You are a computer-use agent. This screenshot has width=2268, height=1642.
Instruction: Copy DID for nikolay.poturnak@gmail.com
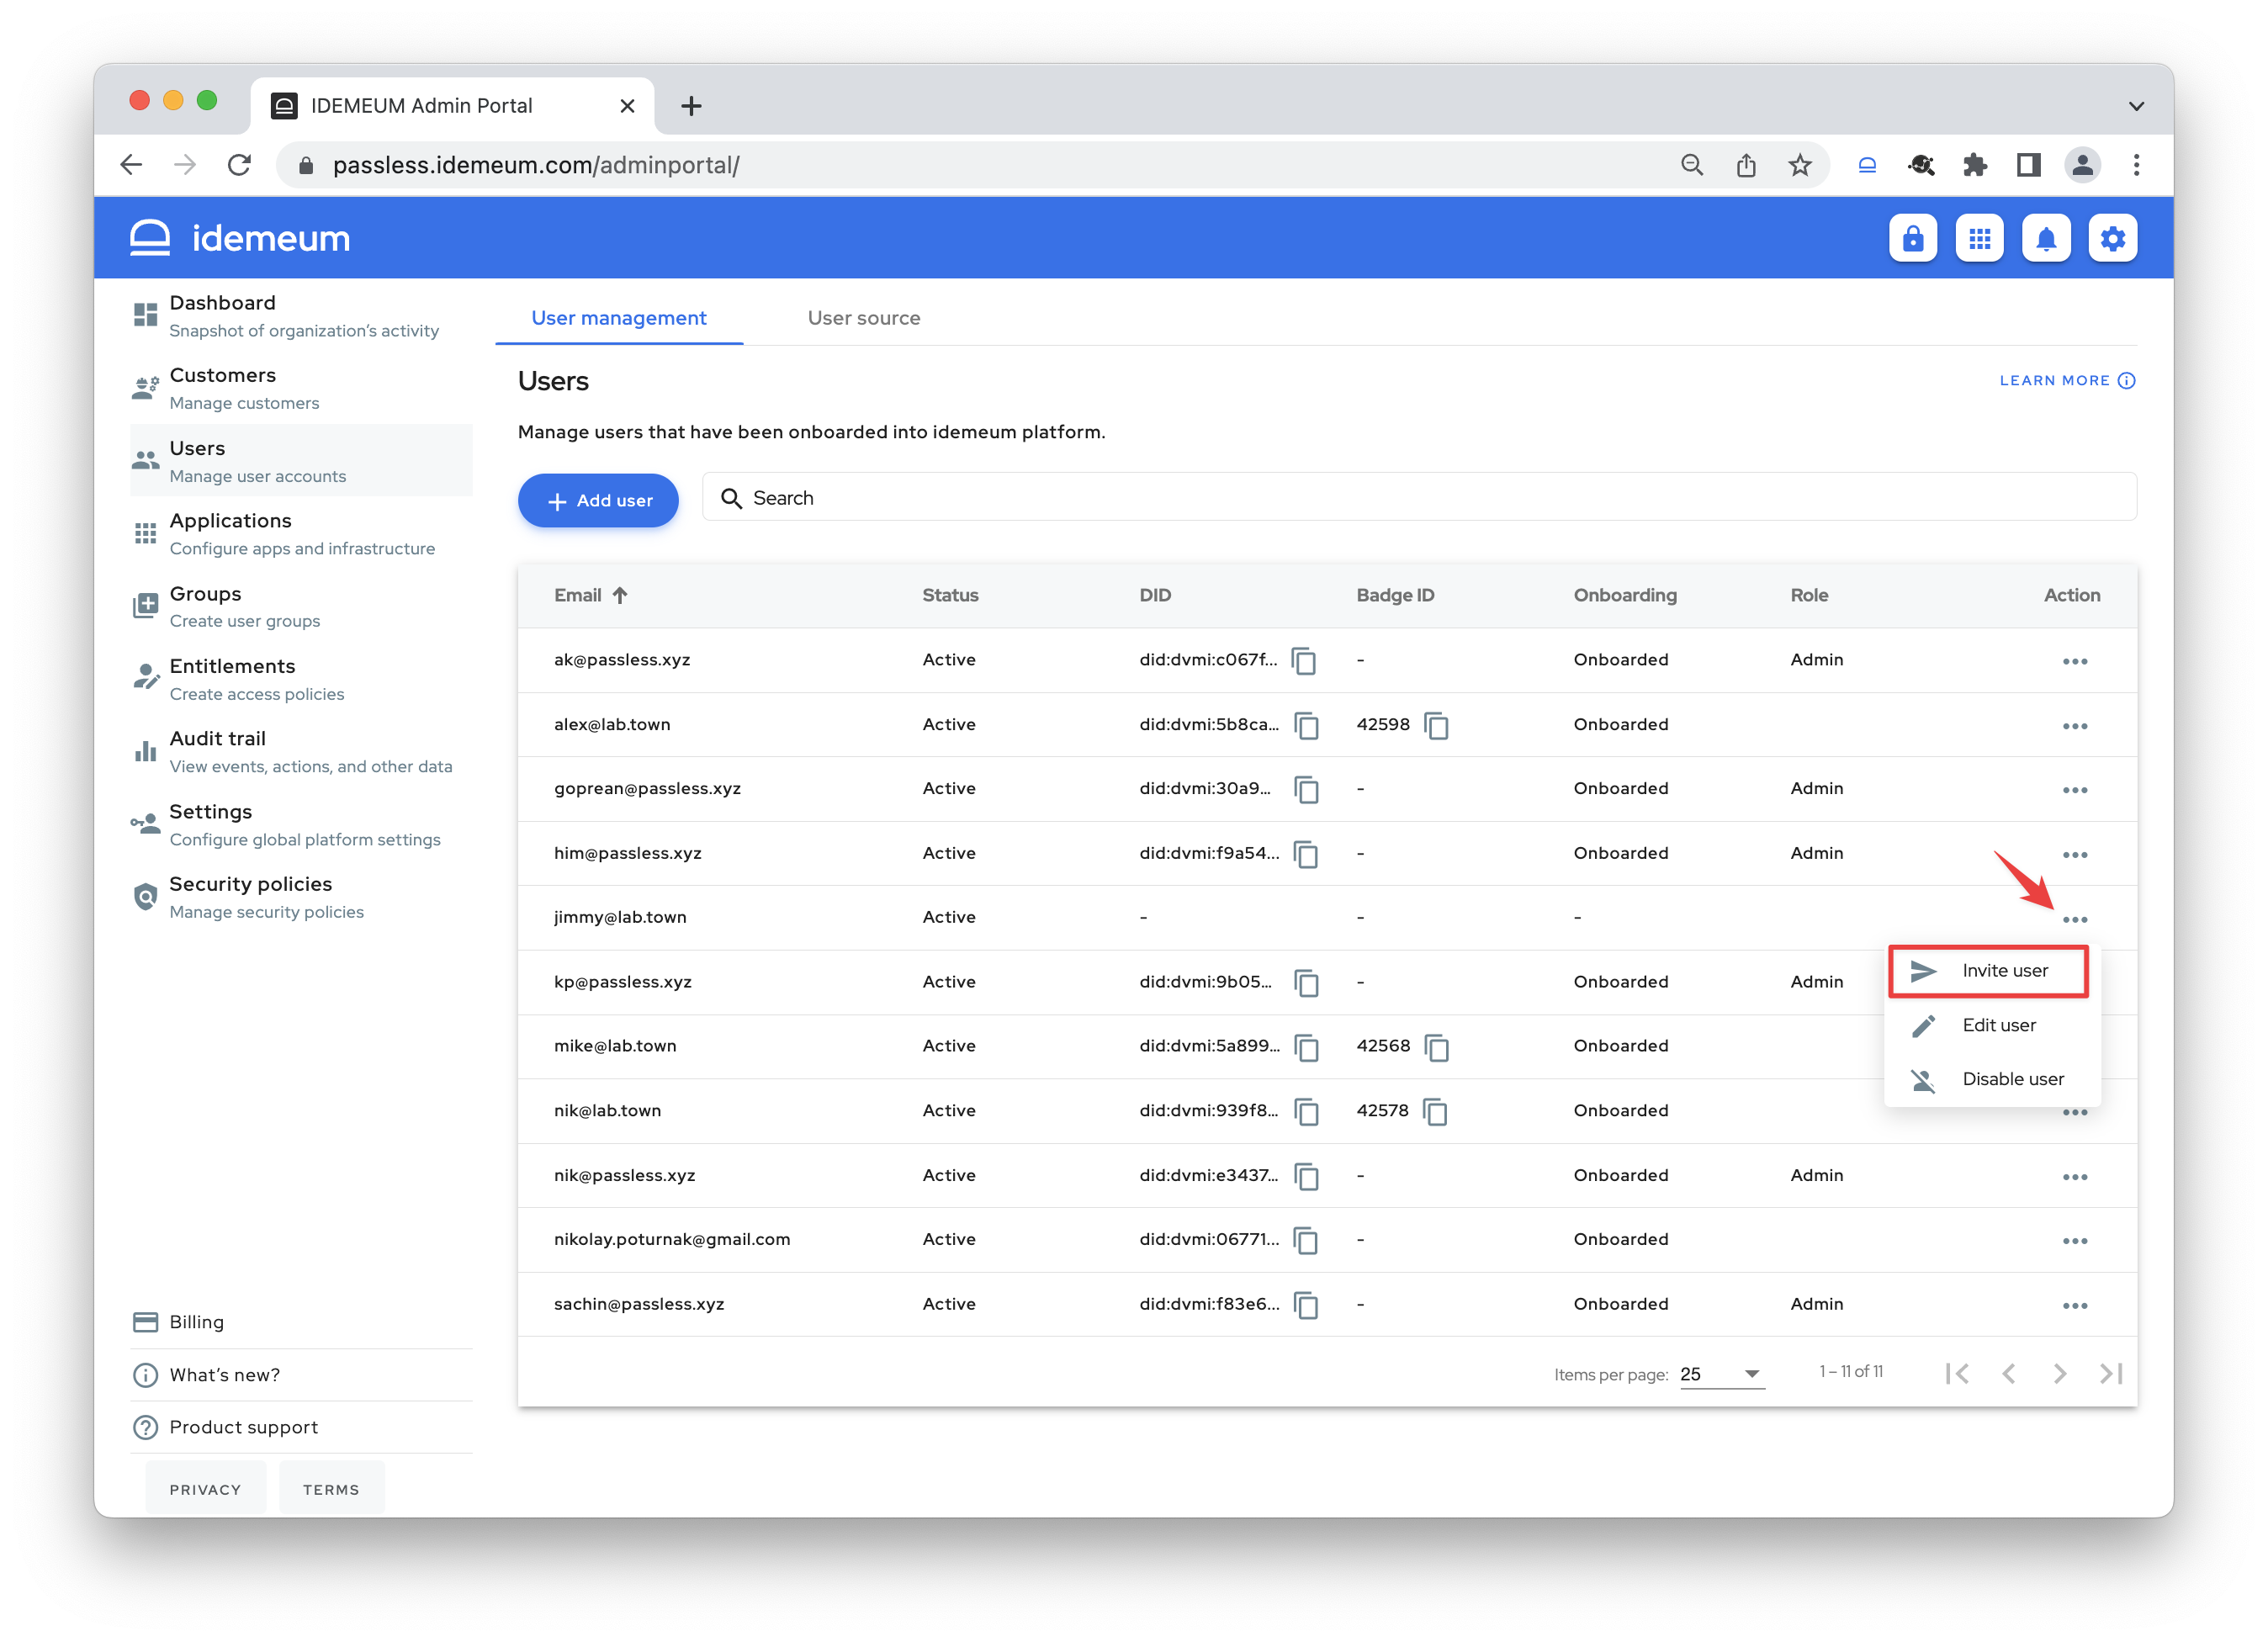(1306, 1240)
